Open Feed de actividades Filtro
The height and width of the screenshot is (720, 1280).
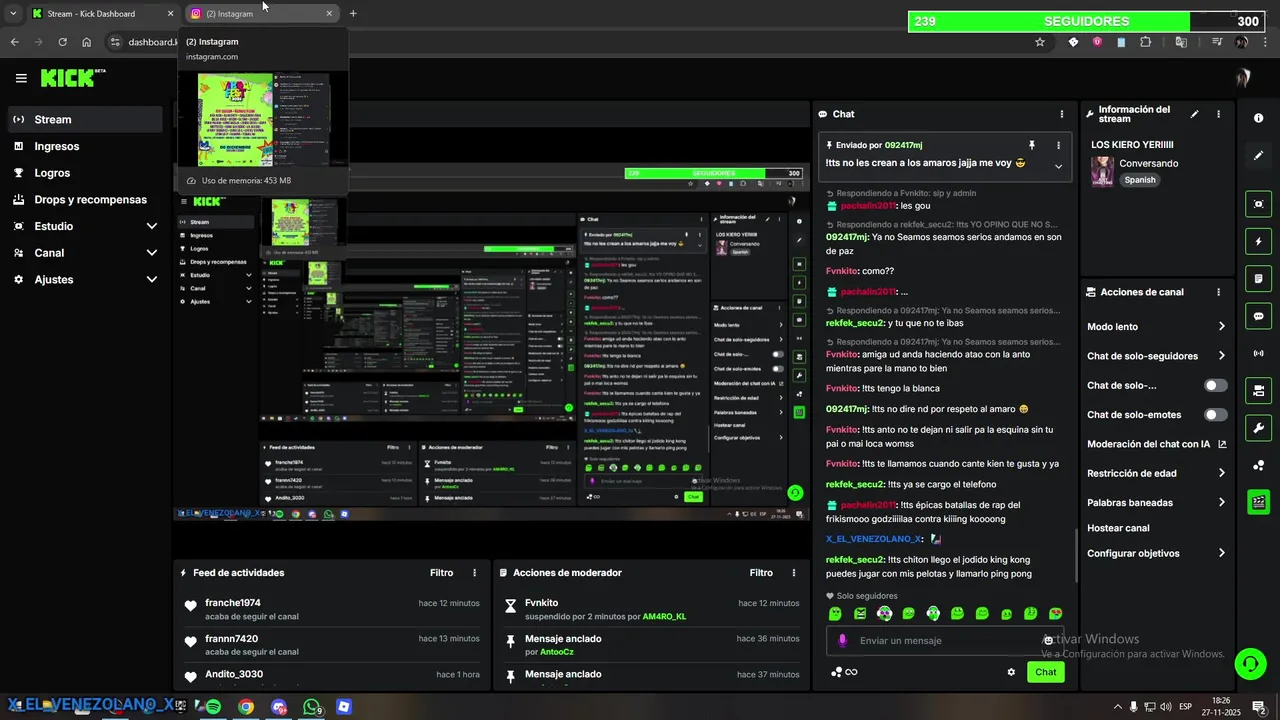click(x=441, y=573)
